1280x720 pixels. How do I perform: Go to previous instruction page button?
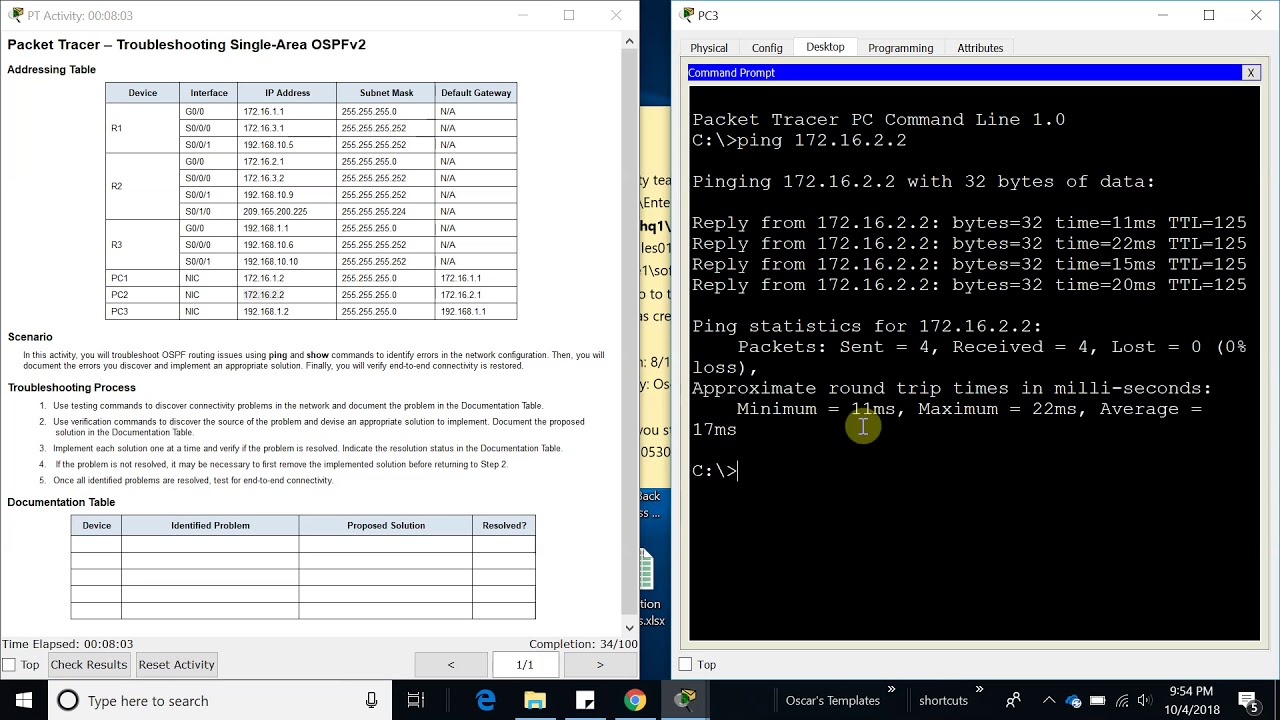pos(451,665)
